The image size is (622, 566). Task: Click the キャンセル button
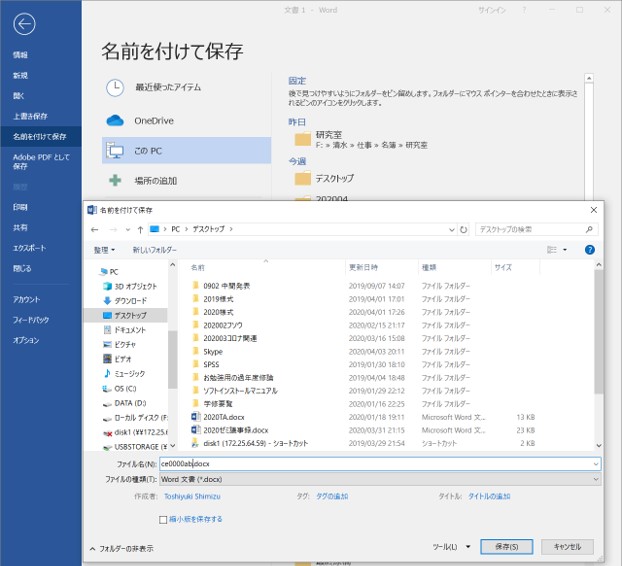tap(567, 547)
